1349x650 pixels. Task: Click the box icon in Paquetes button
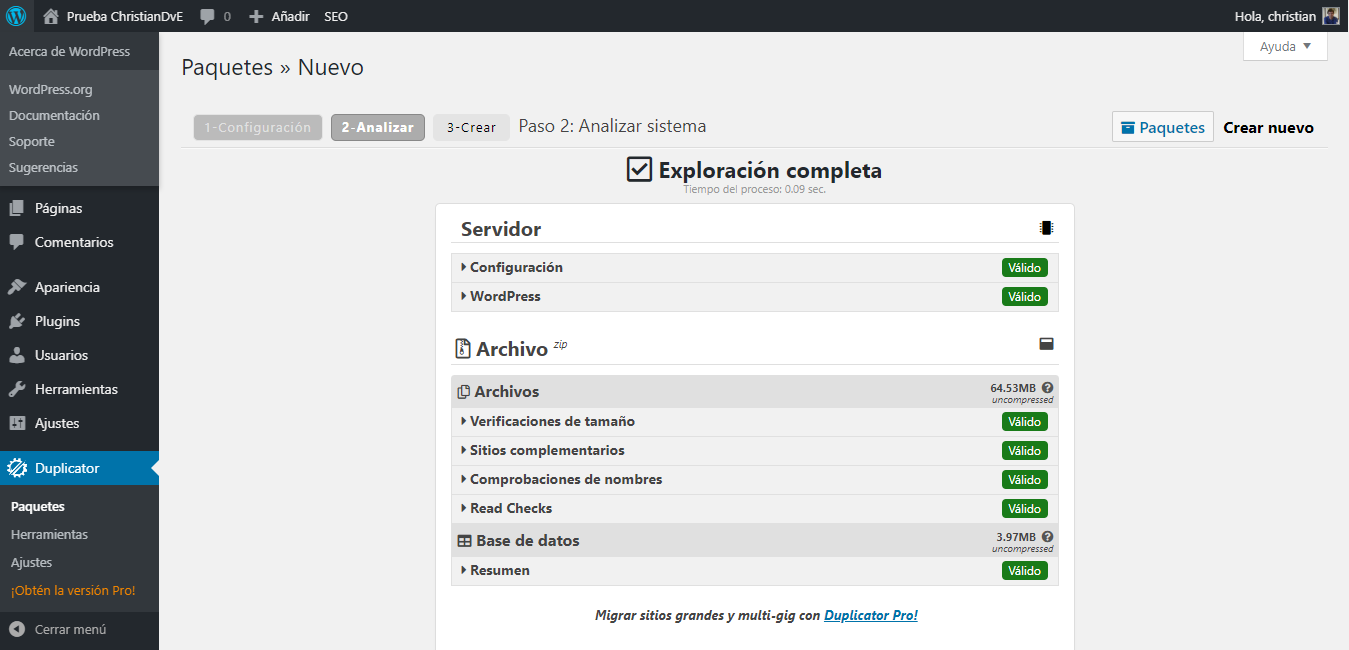[x=1128, y=128]
